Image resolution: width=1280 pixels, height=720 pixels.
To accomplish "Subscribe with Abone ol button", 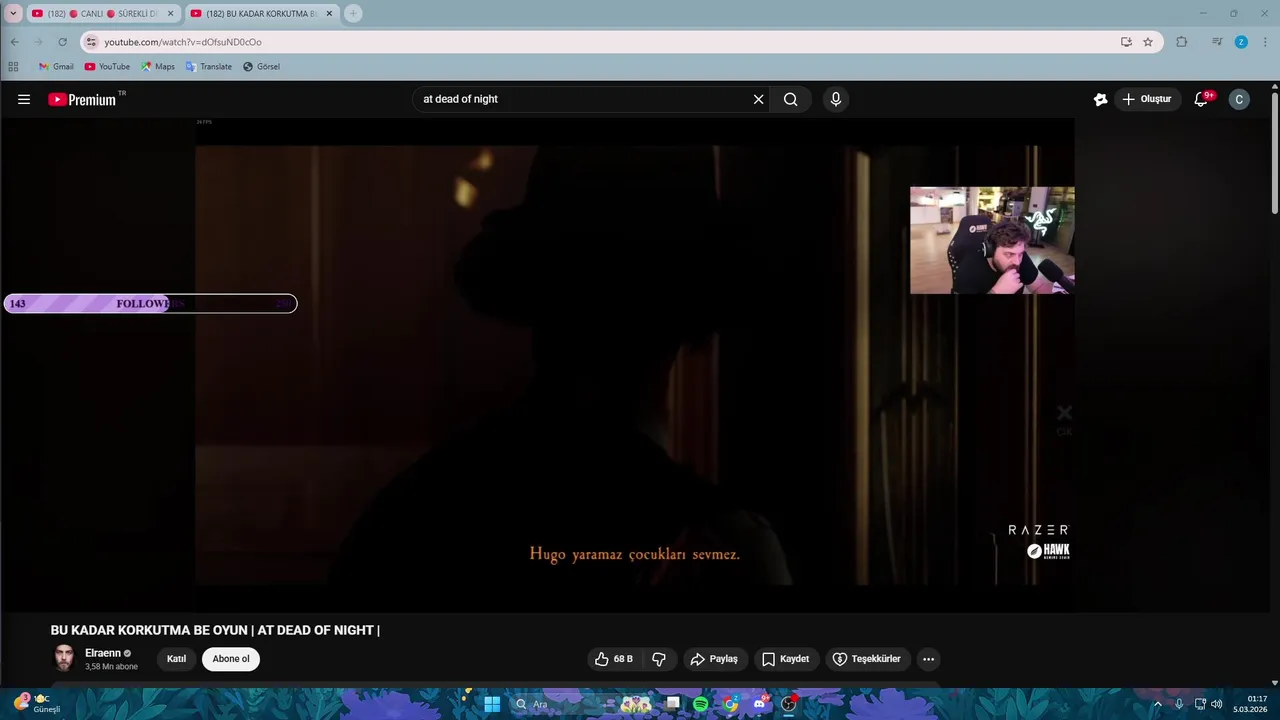I will coord(231,659).
